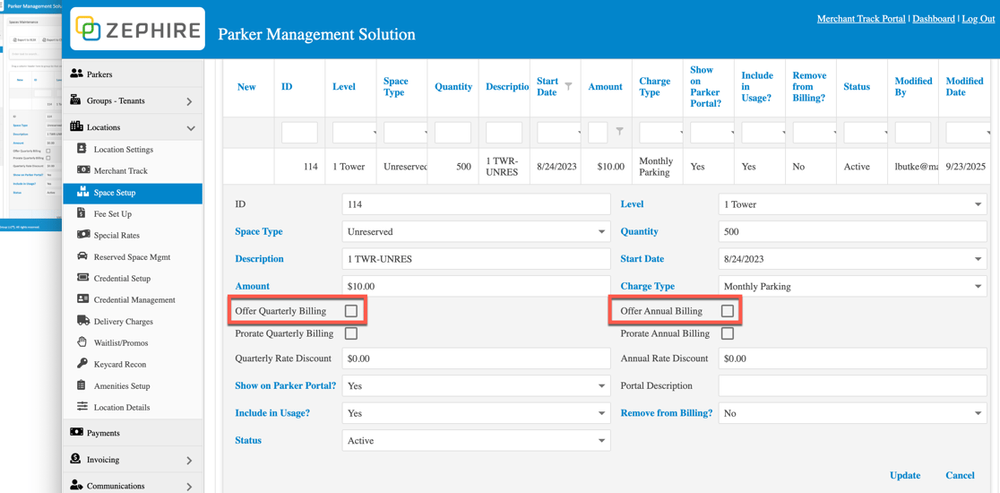This screenshot has width=1000, height=493.
Task: Click the Groups - Tenants register icon
Action: click(77, 100)
